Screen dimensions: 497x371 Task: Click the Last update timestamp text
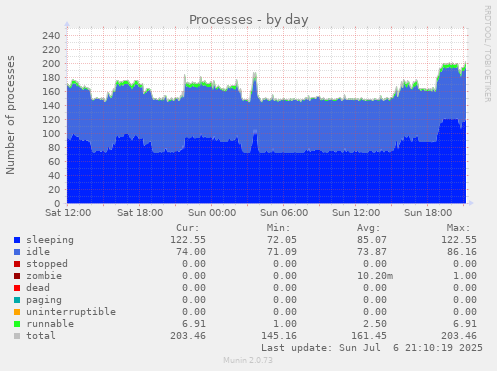pyautogui.click(x=372, y=348)
